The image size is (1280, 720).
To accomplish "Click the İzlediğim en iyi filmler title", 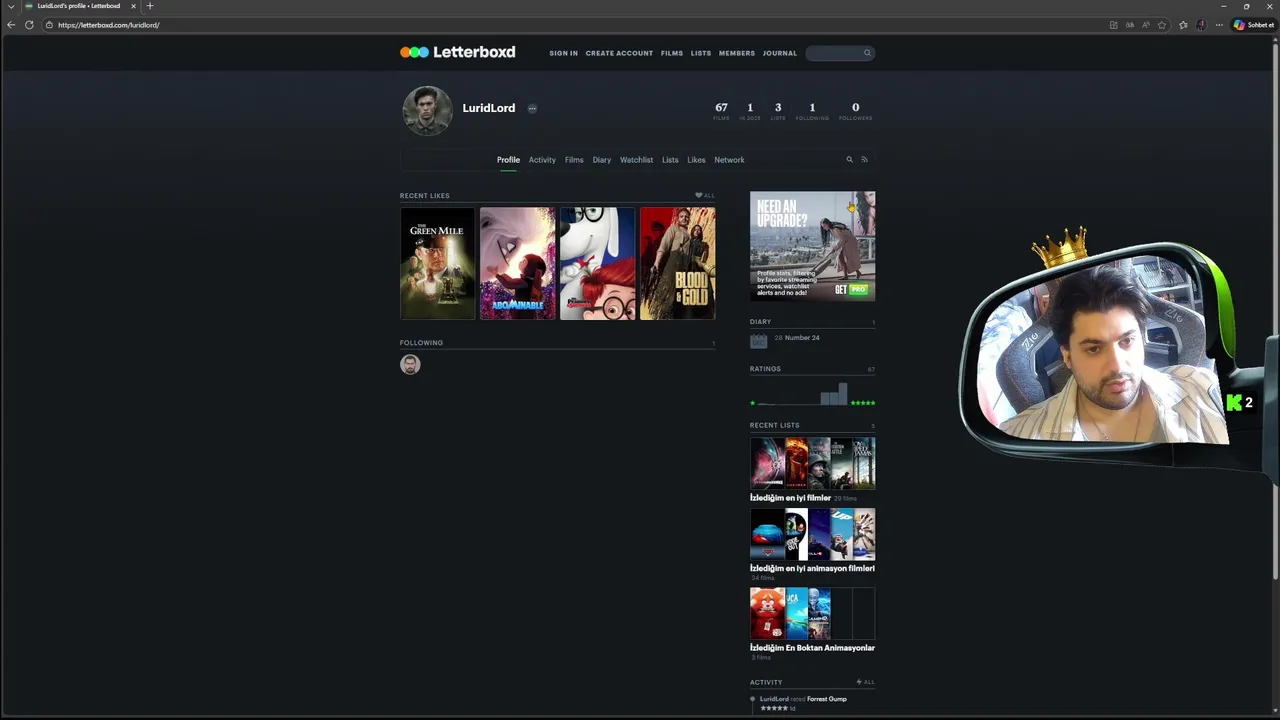I will click(x=790, y=498).
